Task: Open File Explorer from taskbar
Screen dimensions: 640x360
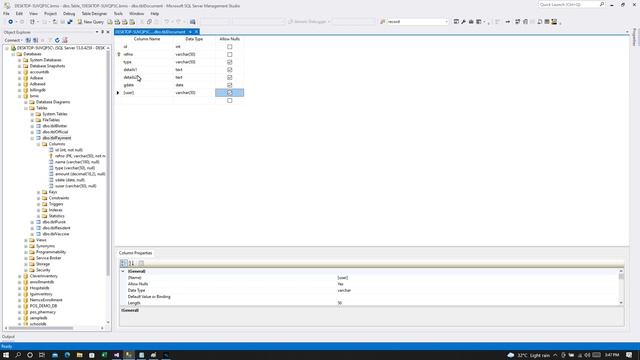Action: pos(80,355)
